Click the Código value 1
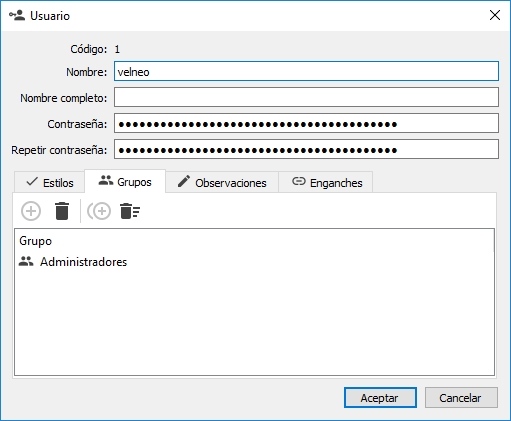The image size is (511, 421). (117, 49)
